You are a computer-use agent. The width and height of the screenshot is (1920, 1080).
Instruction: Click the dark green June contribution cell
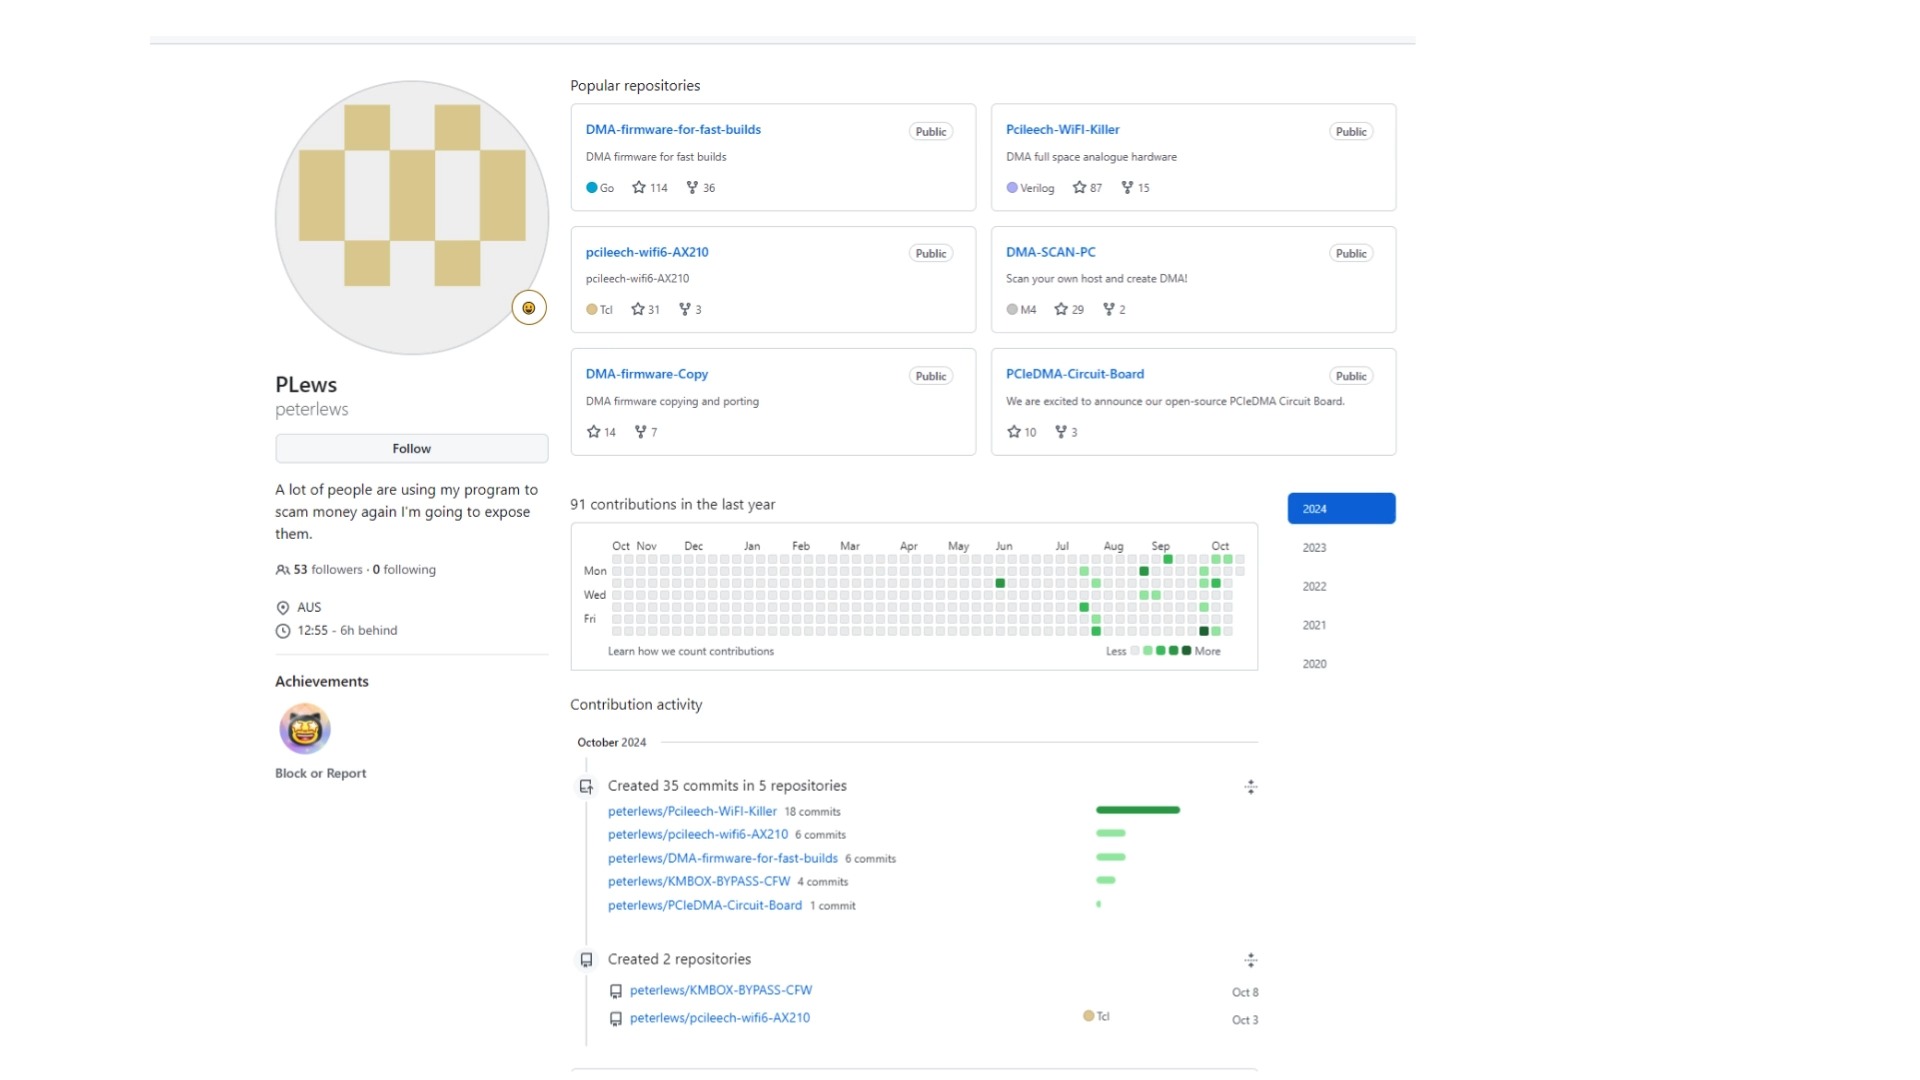click(x=1000, y=583)
